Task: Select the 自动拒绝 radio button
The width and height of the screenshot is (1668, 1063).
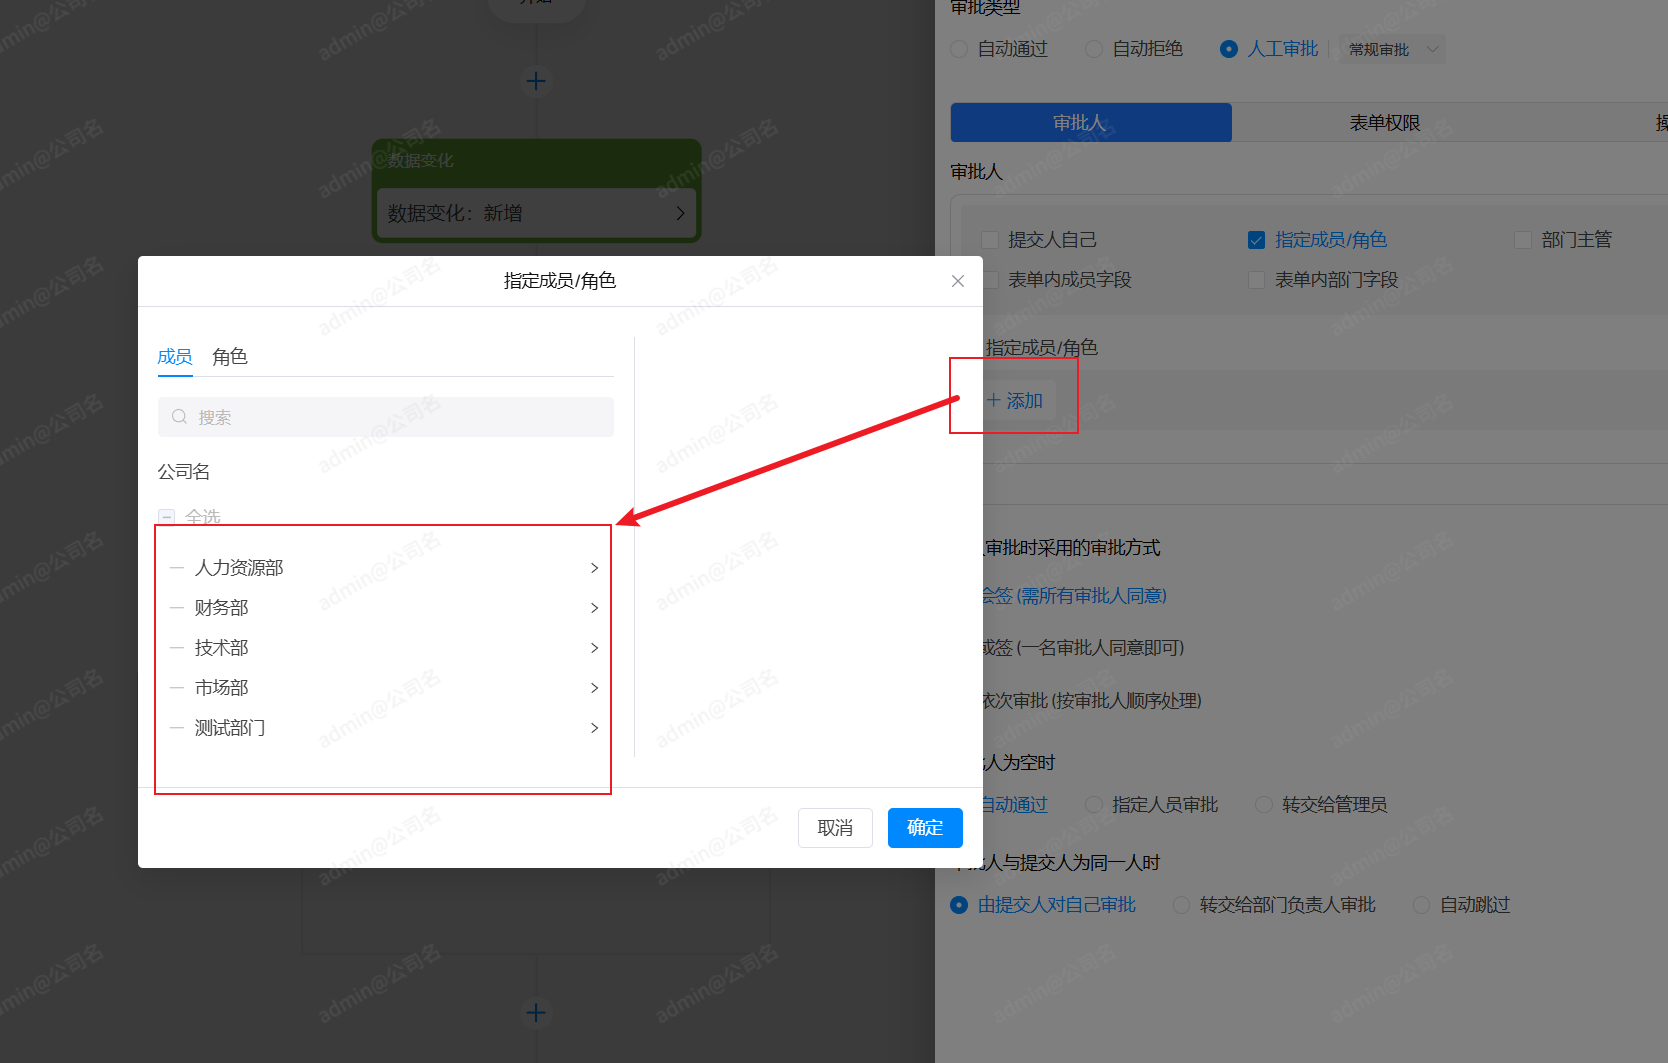Action: point(1094,49)
